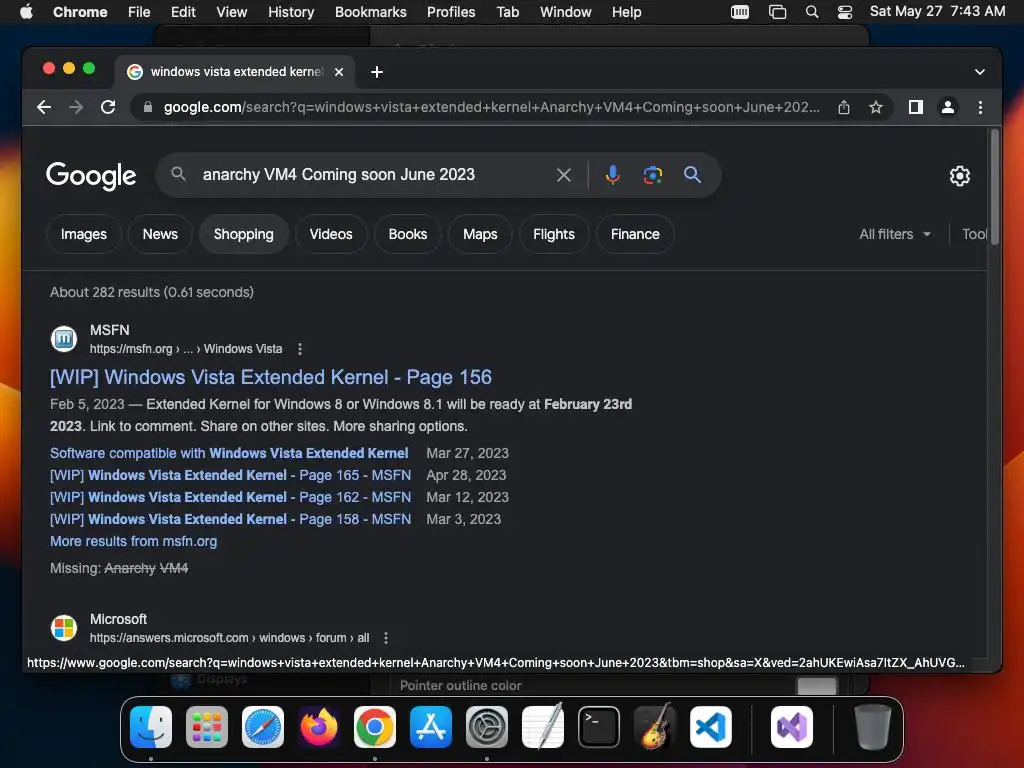Open the Windows Vista Extended Kernel Page 156 result
This screenshot has height=768, width=1024.
[271, 377]
